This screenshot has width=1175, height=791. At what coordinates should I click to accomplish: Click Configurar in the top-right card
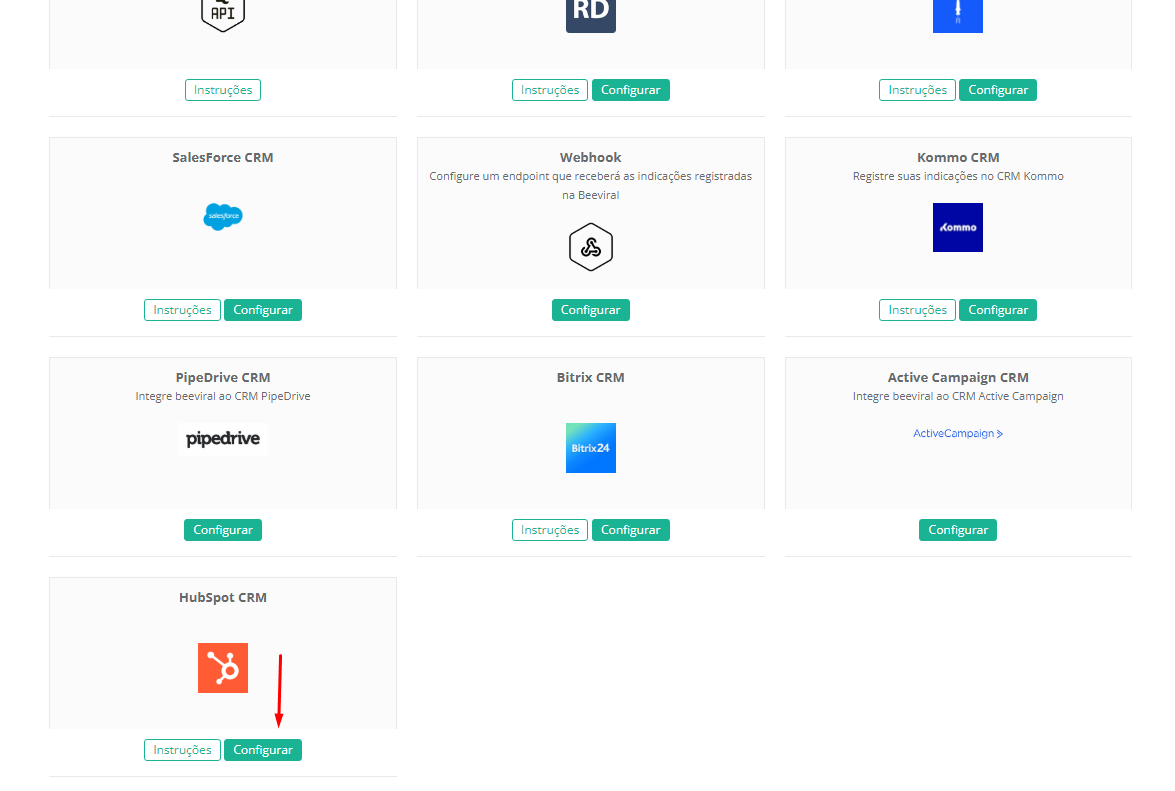997,90
